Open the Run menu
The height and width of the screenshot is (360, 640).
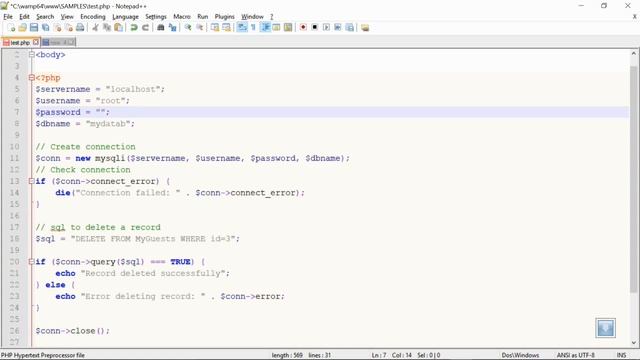click(x=202, y=17)
